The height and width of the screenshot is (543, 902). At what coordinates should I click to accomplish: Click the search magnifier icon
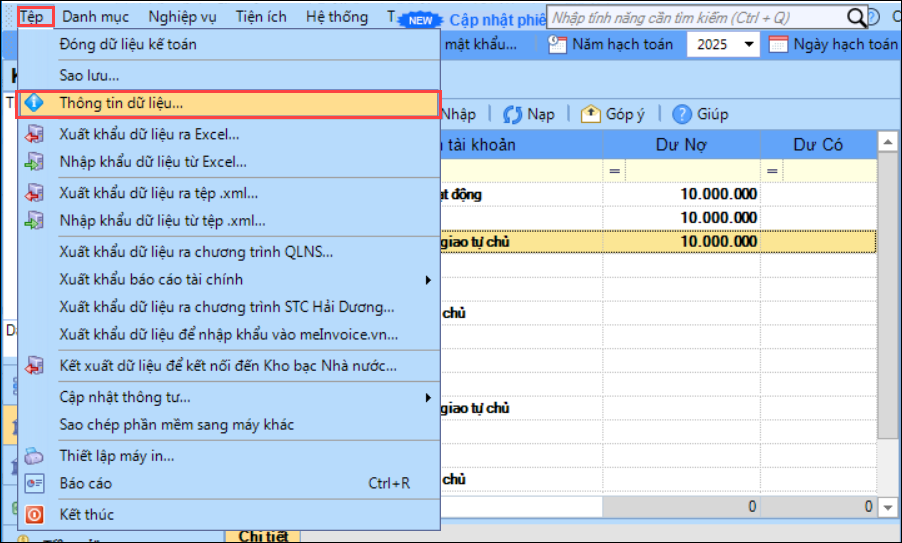(x=856, y=18)
